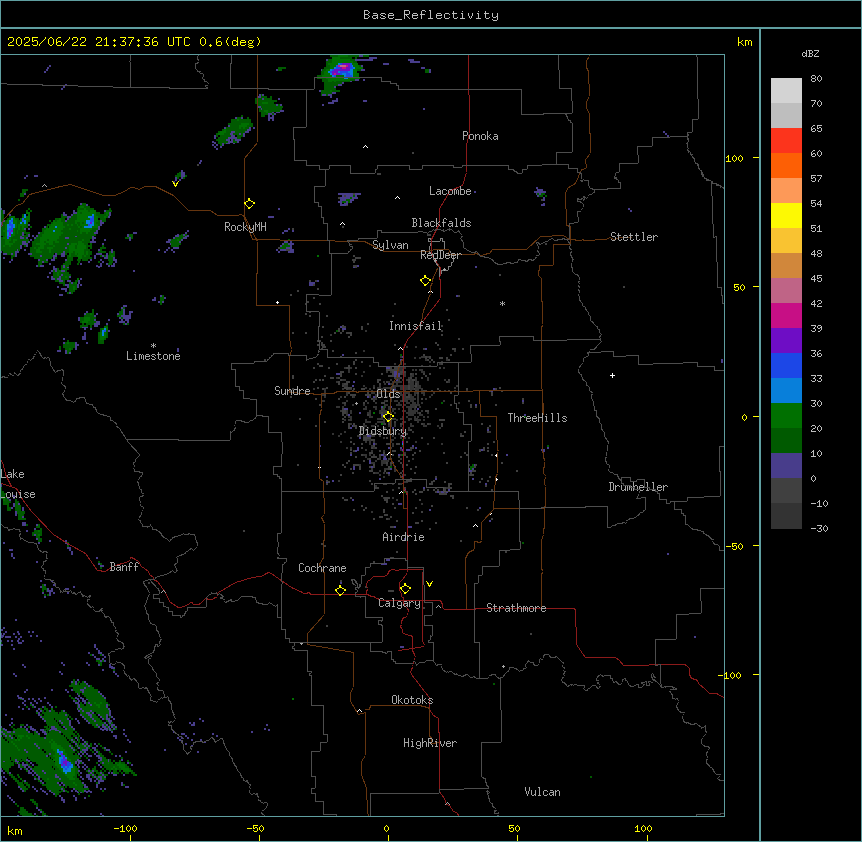Click the Okotoks town label
This screenshot has width=862, height=842.
click(412, 700)
